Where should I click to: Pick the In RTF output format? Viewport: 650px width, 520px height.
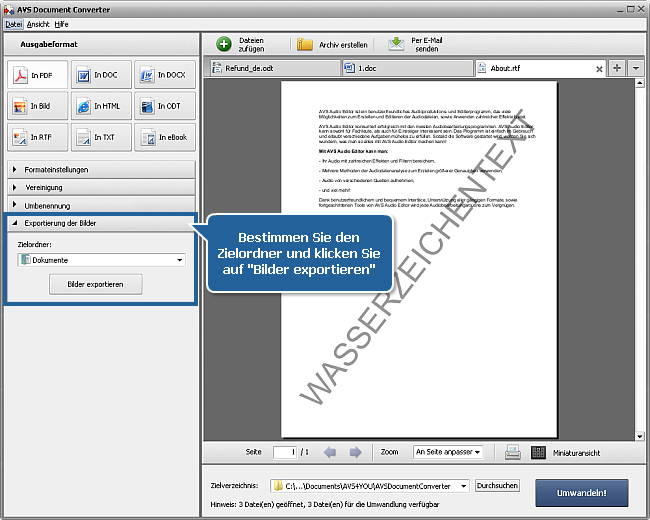pos(37,137)
